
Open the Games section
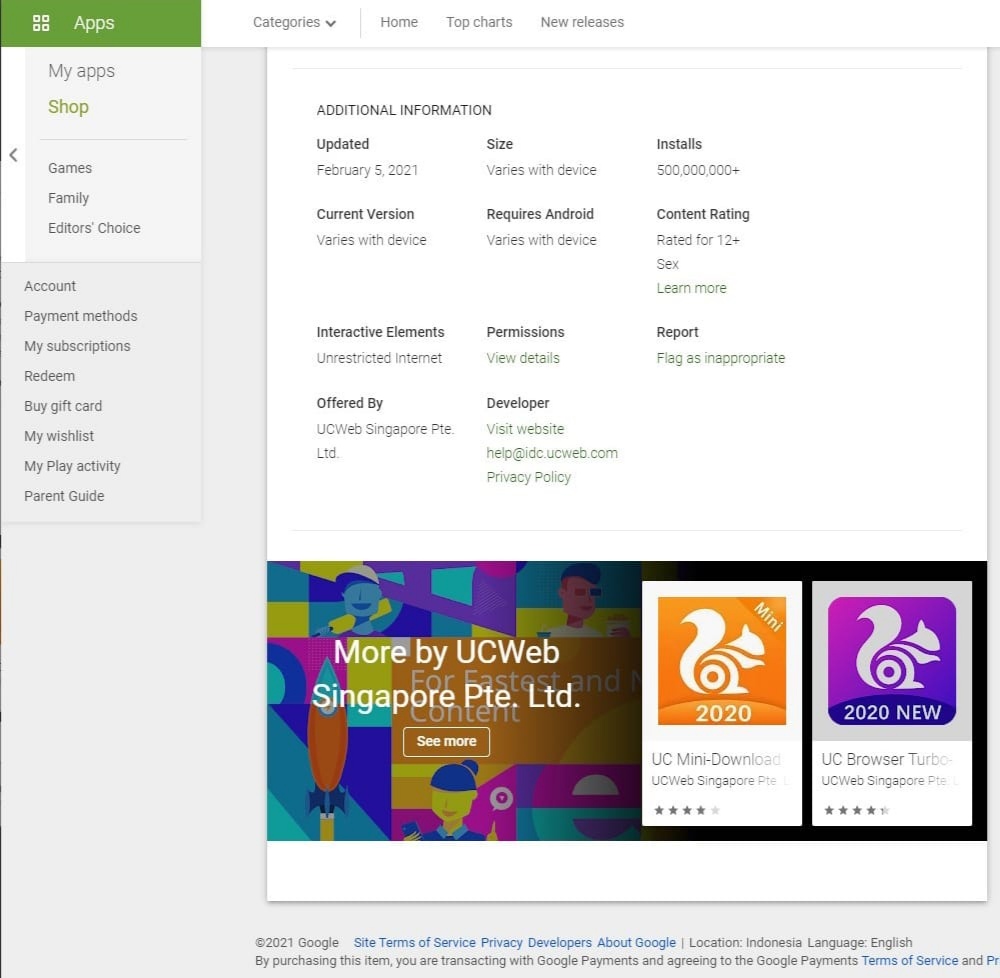(x=70, y=168)
